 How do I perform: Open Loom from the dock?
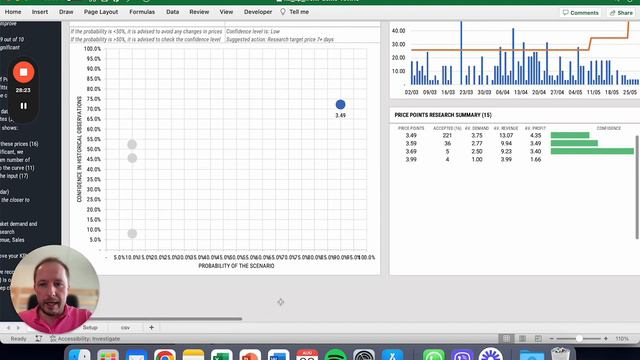pos(491,355)
